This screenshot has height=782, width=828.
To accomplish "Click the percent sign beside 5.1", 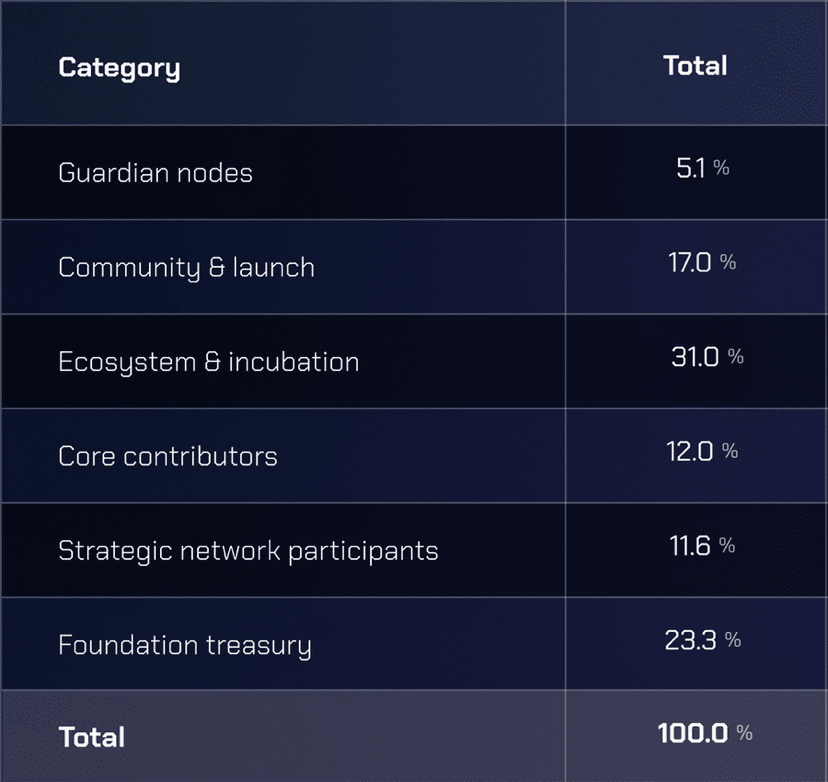I will coord(722,169).
